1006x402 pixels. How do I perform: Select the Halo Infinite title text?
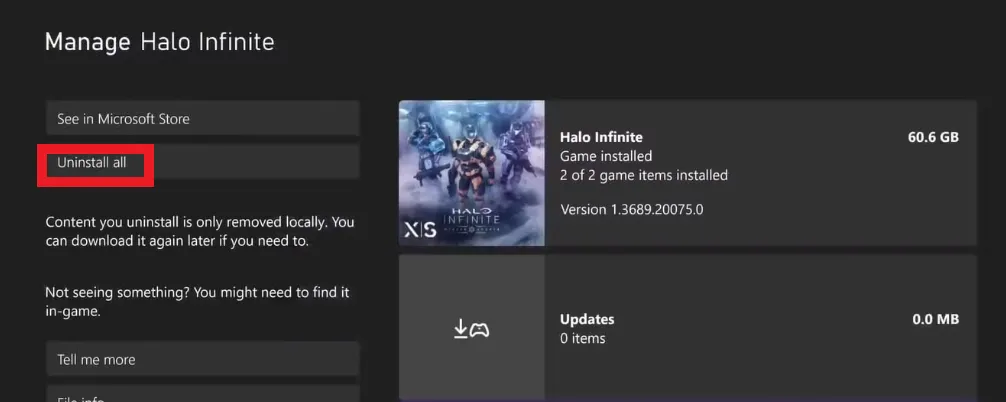601,137
